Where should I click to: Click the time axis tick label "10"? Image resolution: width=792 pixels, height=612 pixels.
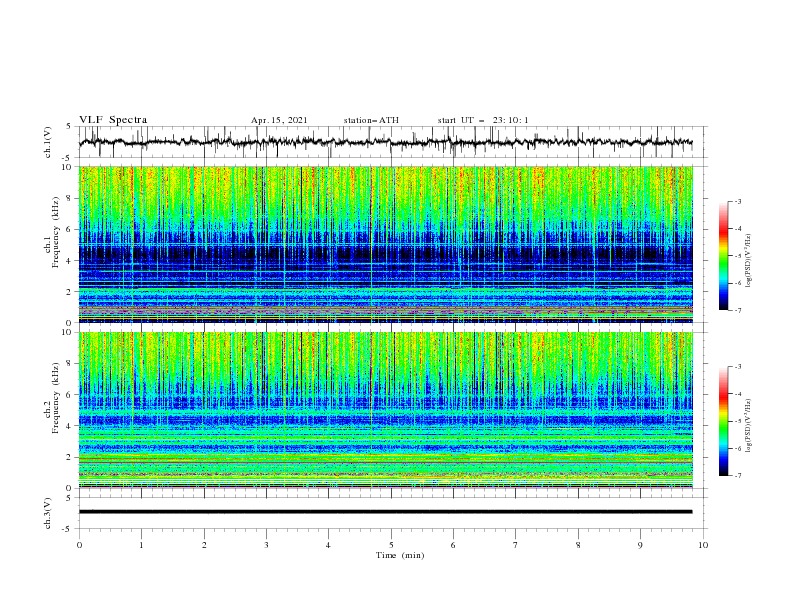click(703, 545)
